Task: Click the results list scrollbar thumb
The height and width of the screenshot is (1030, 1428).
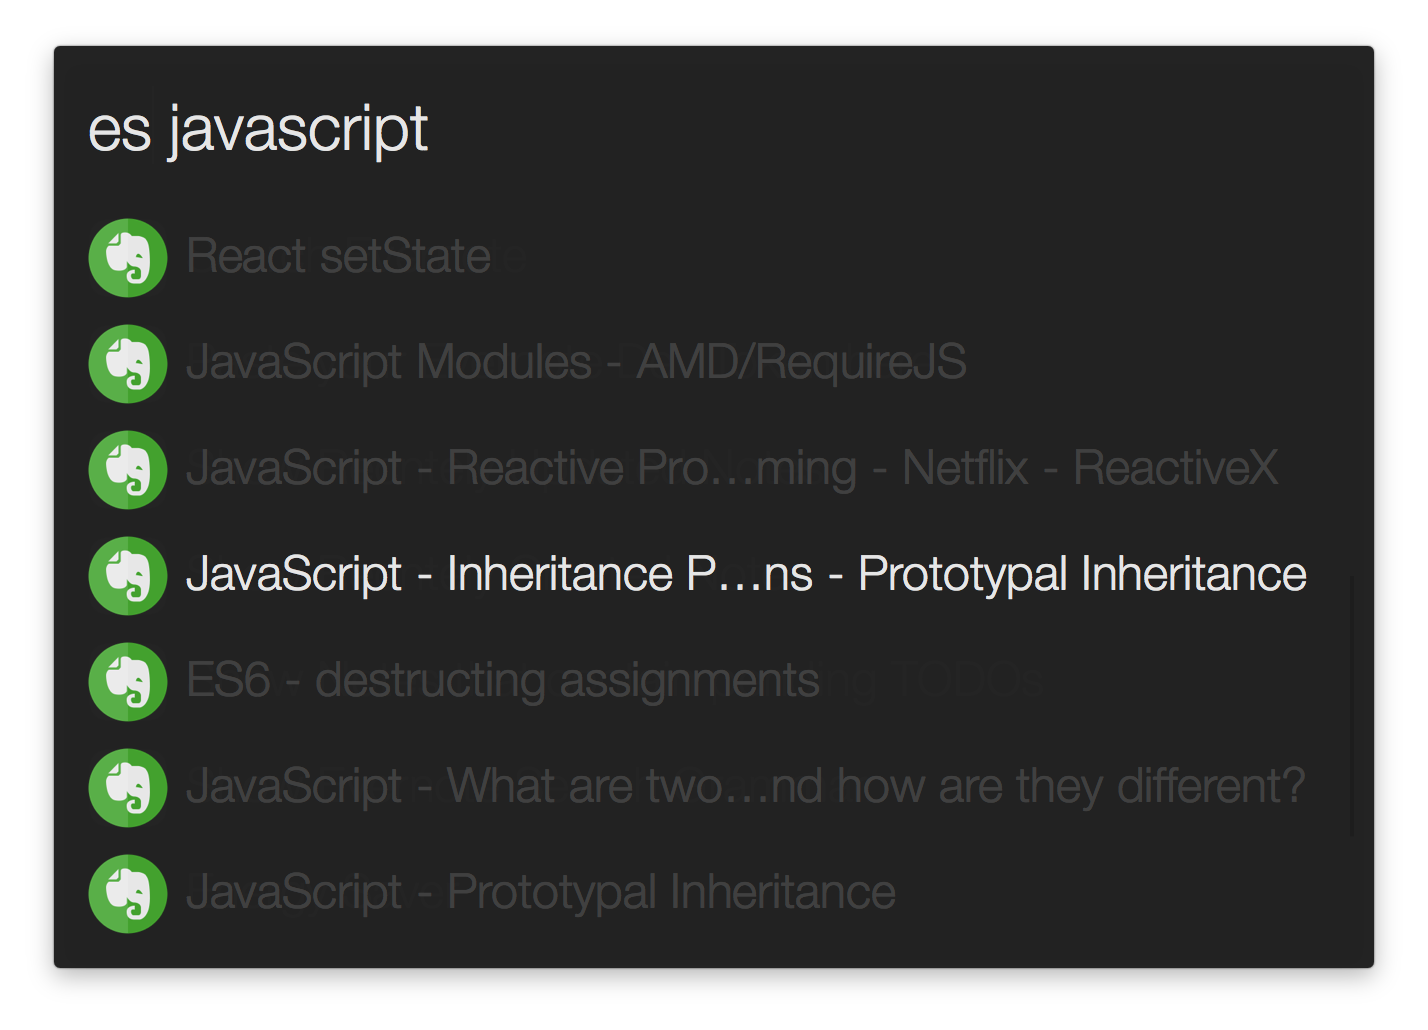Action: tap(1352, 705)
